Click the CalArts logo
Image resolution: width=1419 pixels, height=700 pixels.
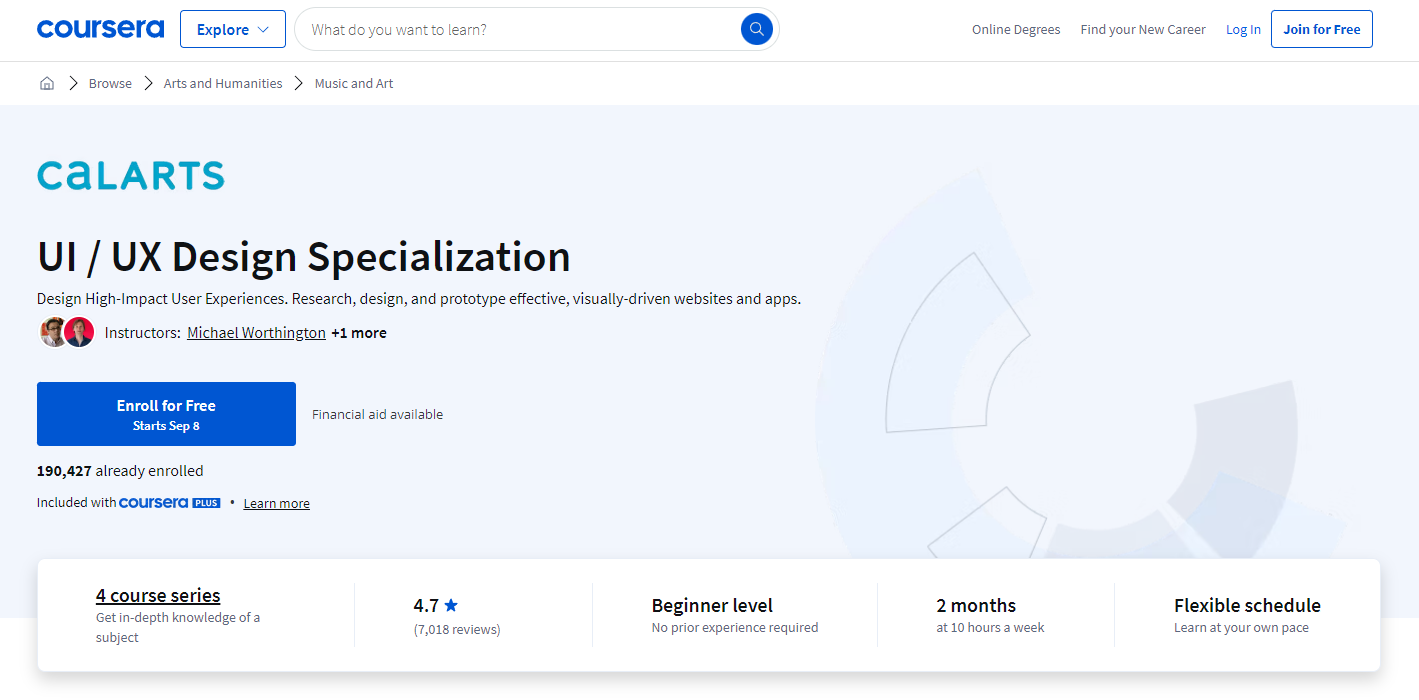tap(130, 176)
